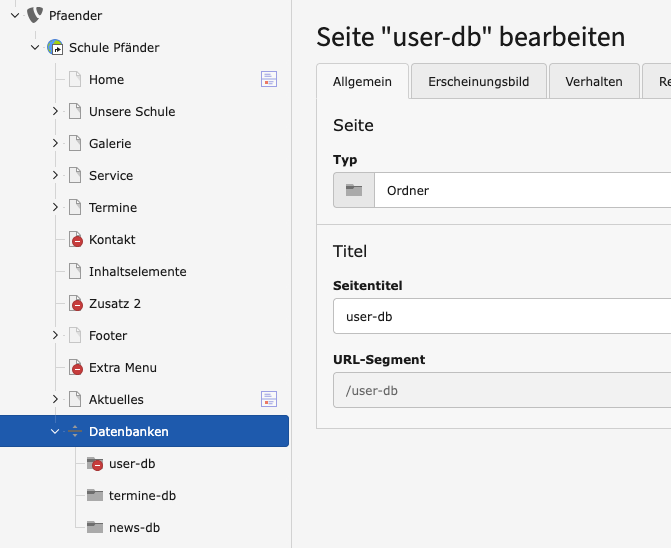The width and height of the screenshot is (671, 548).
Task: Click the URL-Segment field showing /user-db
Action: tap(502, 390)
